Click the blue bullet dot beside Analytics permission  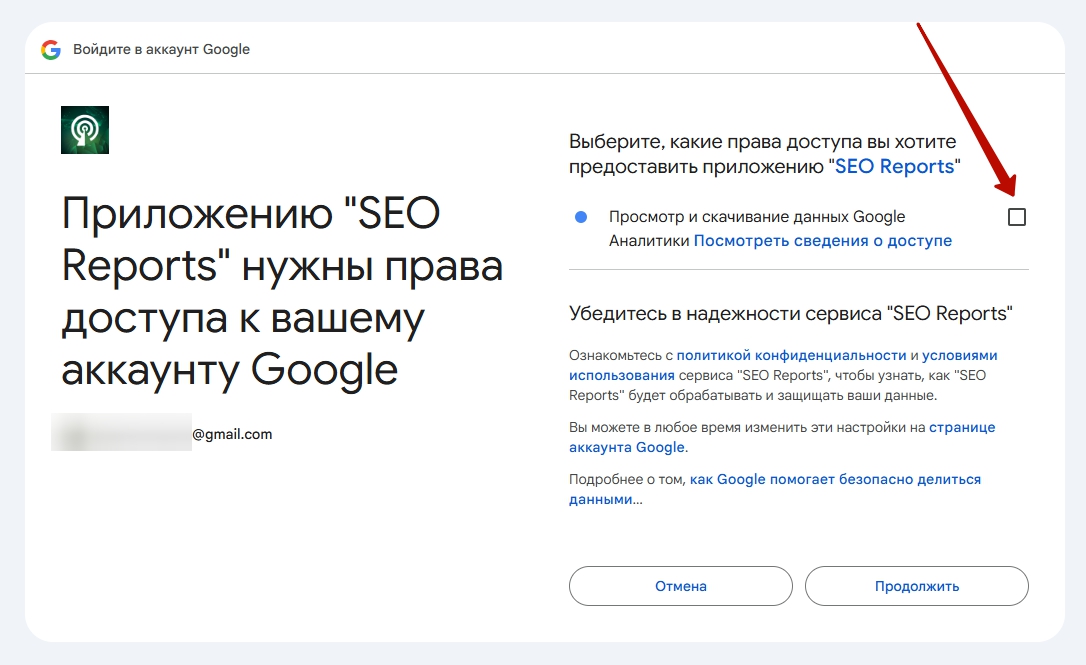[x=581, y=218]
